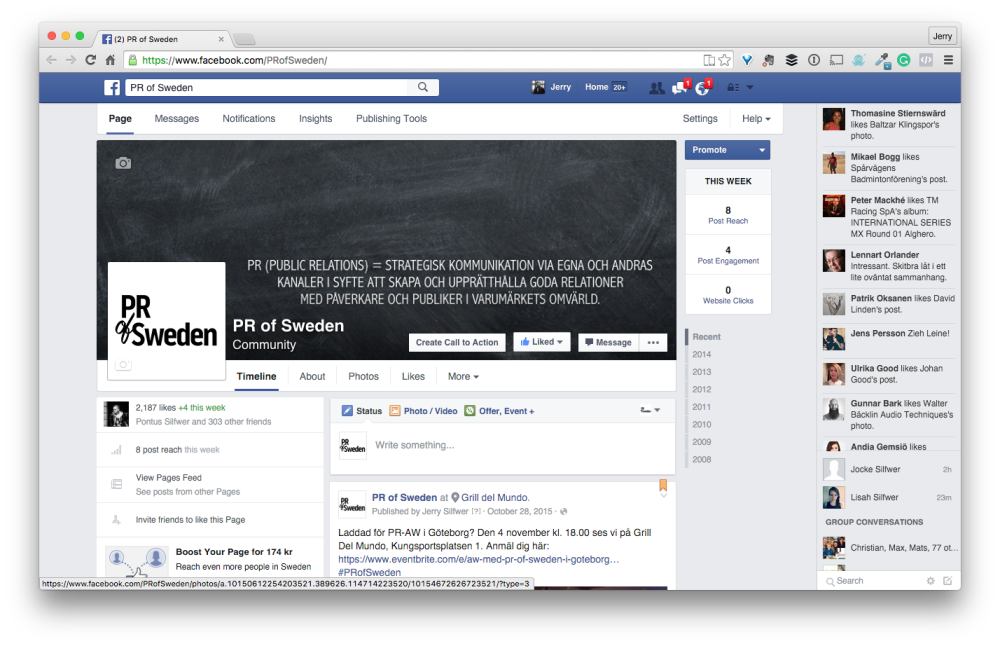Reload the page with refresh icon
This screenshot has height=646, width=1000.
click(91, 60)
